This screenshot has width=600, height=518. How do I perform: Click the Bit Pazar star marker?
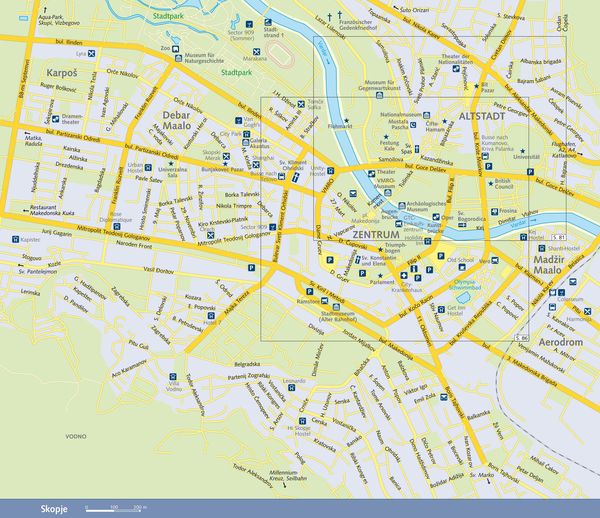476,86
